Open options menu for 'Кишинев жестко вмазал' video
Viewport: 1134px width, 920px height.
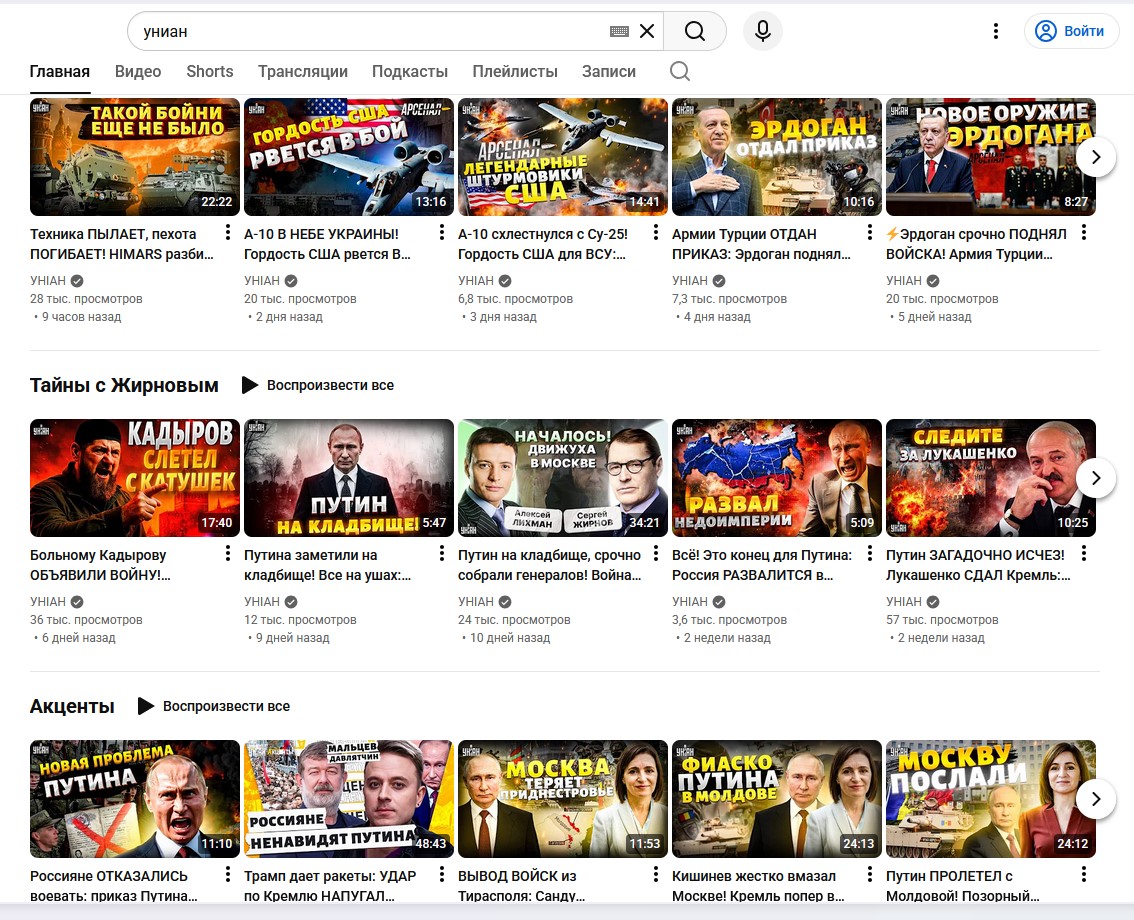[870, 874]
